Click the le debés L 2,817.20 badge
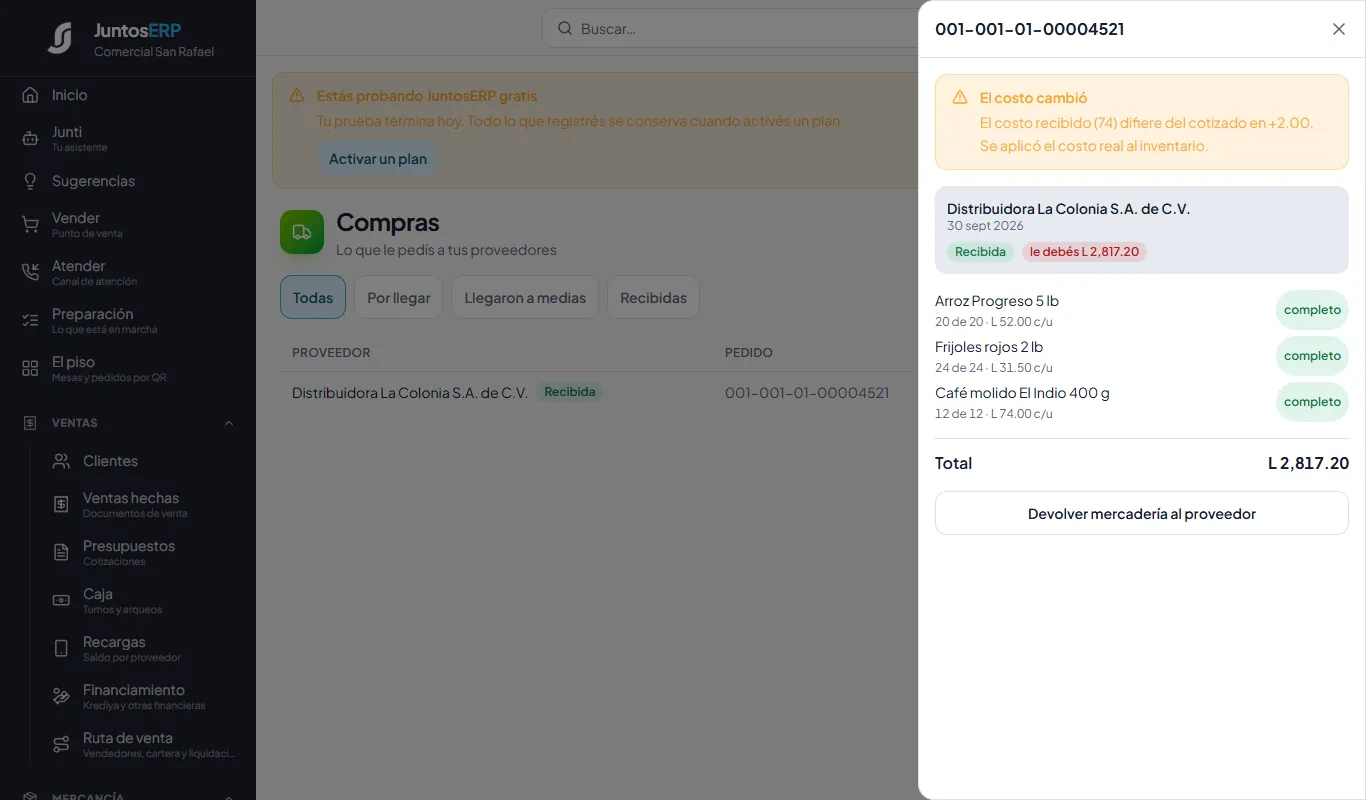The height and width of the screenshot is (800, 1366). tap(1084, 252)
